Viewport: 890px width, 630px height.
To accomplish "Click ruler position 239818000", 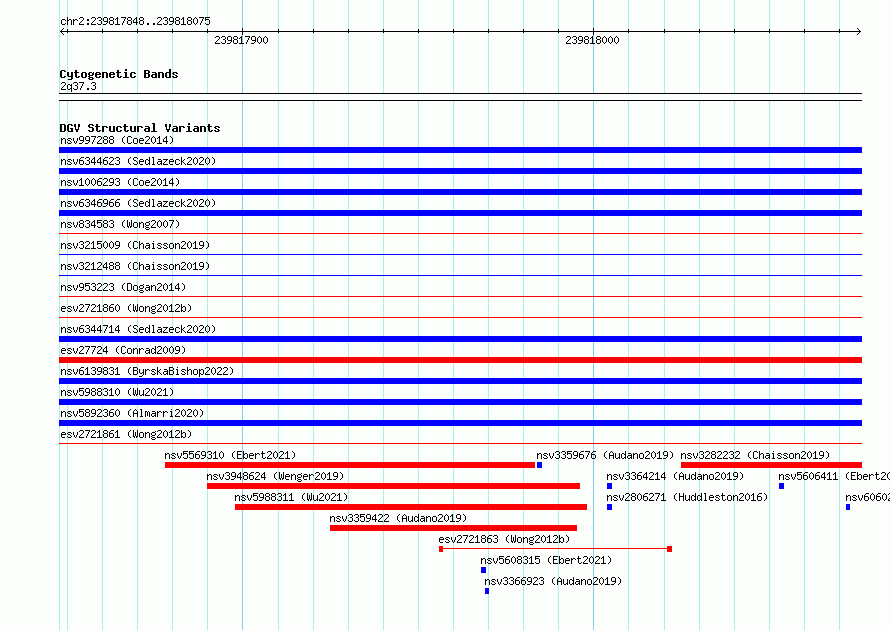I will 593,40.
